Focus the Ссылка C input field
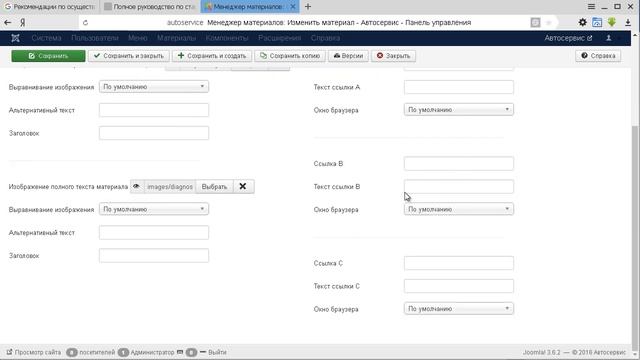The width and height of the screenshot is (640, 360). click(459, 263)
